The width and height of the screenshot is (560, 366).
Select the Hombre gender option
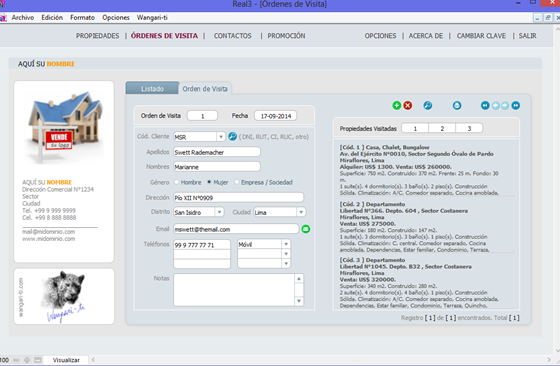pyautogui.click(x=176, y=182)
